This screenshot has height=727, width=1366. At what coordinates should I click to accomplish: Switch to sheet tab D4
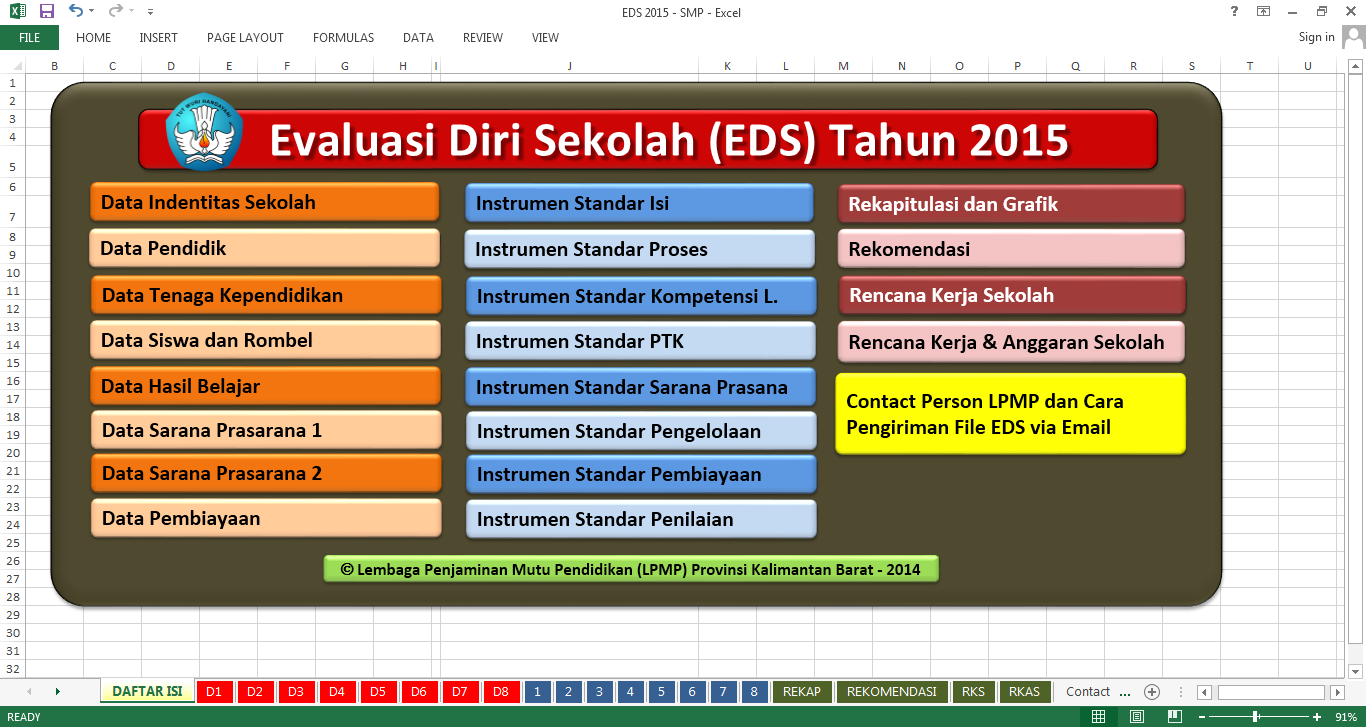coord(337,692)
